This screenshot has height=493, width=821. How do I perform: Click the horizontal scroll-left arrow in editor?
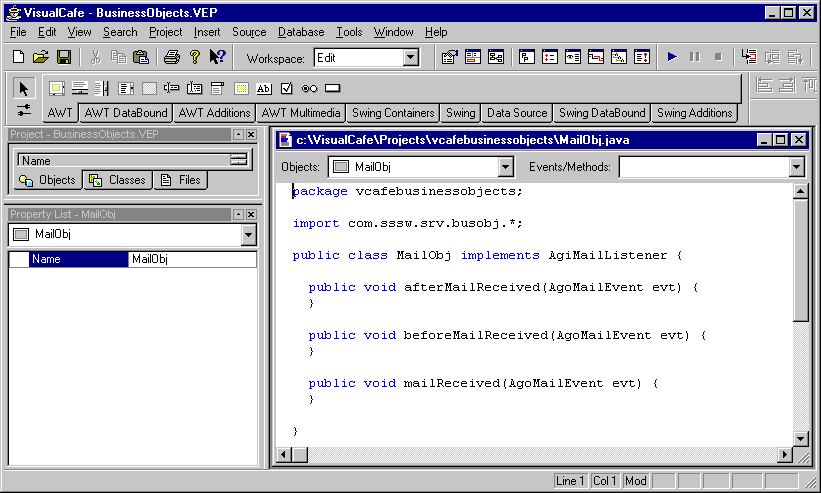[283, 455]
